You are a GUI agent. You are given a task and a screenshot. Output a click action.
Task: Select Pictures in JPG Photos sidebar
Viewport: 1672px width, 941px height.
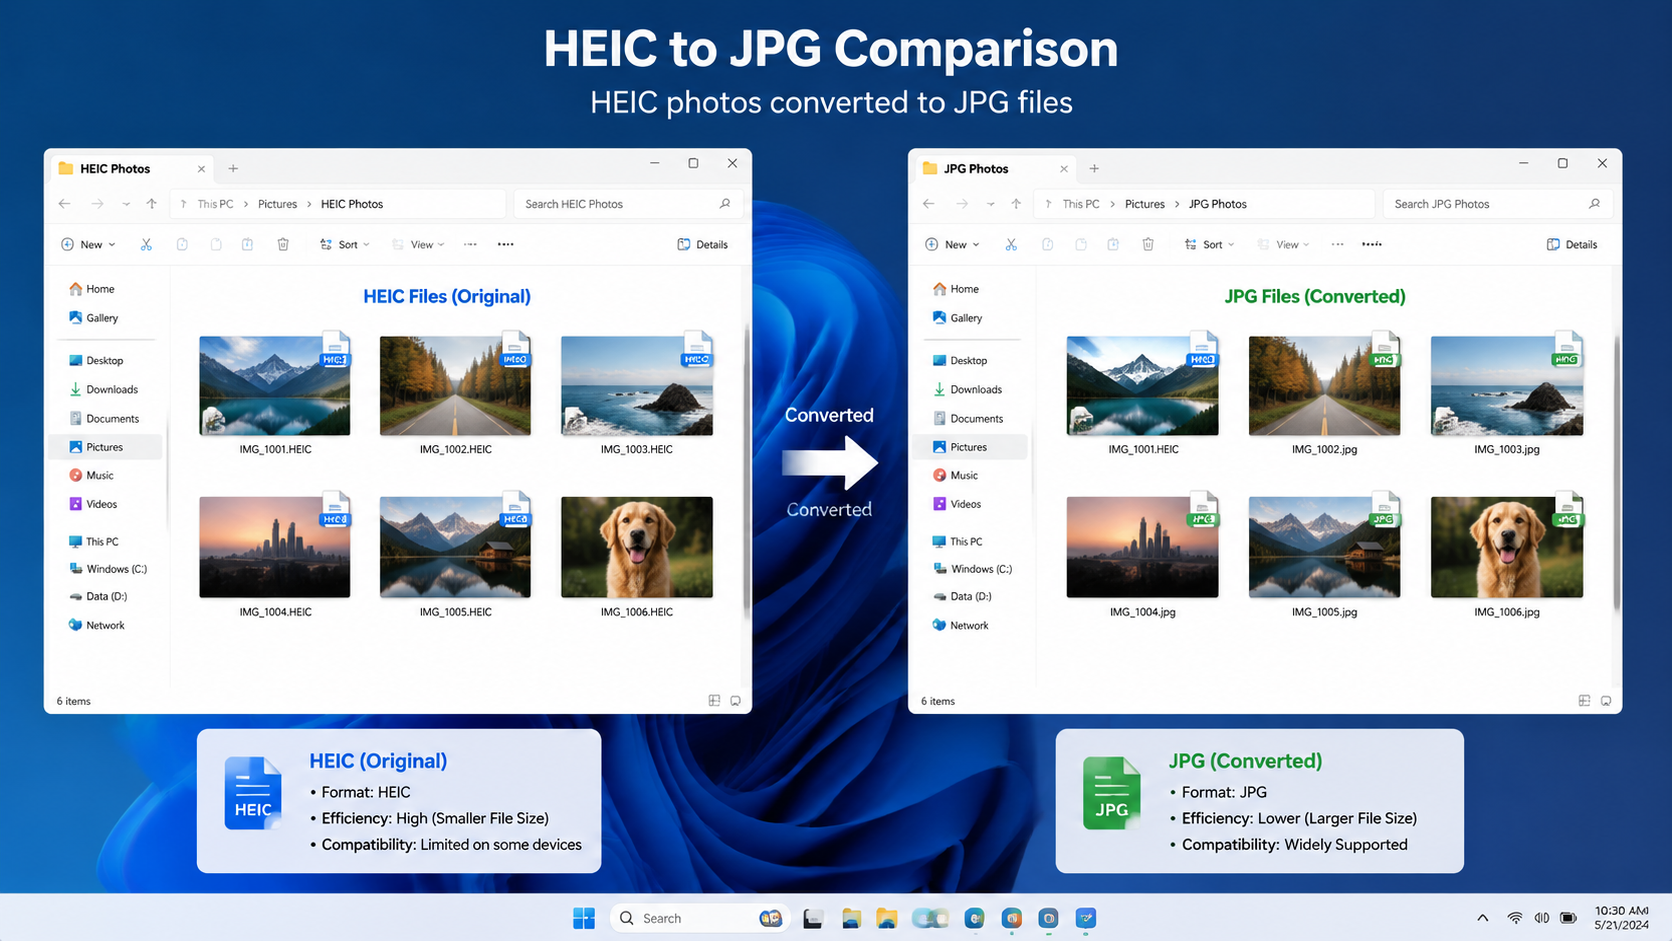coord(970,447)
